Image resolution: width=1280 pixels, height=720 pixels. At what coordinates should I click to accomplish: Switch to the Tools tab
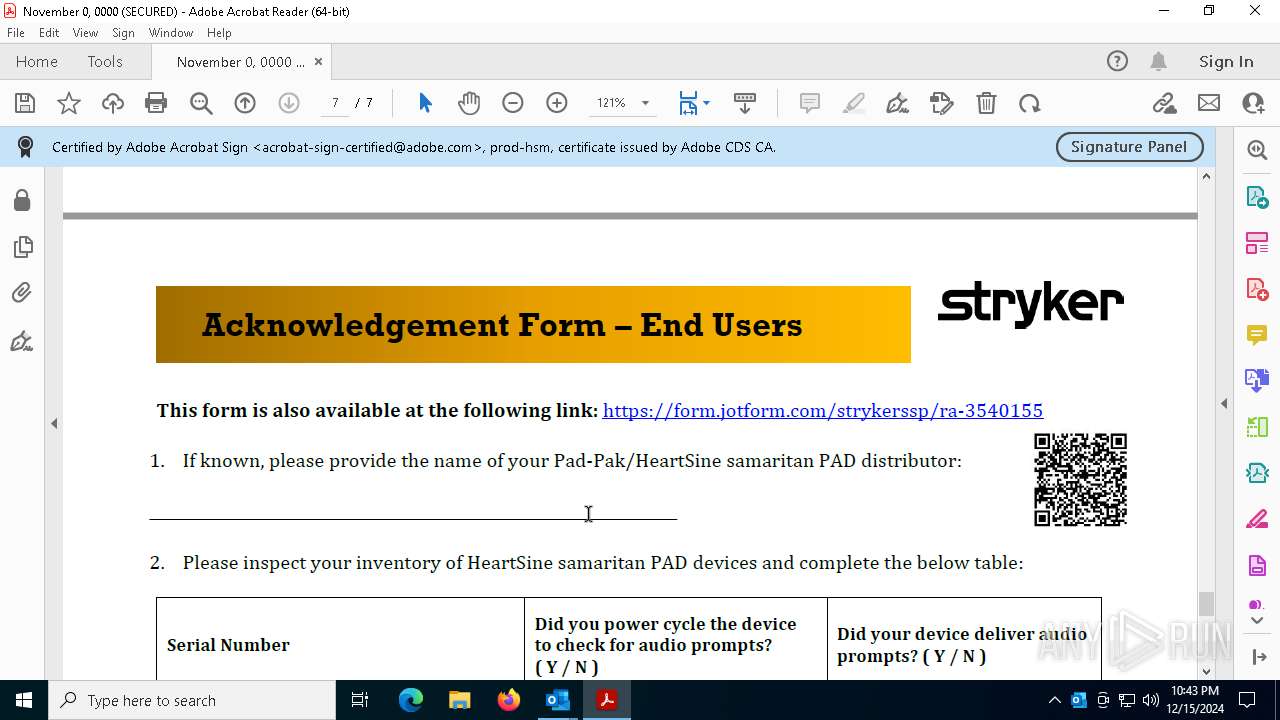105,61
